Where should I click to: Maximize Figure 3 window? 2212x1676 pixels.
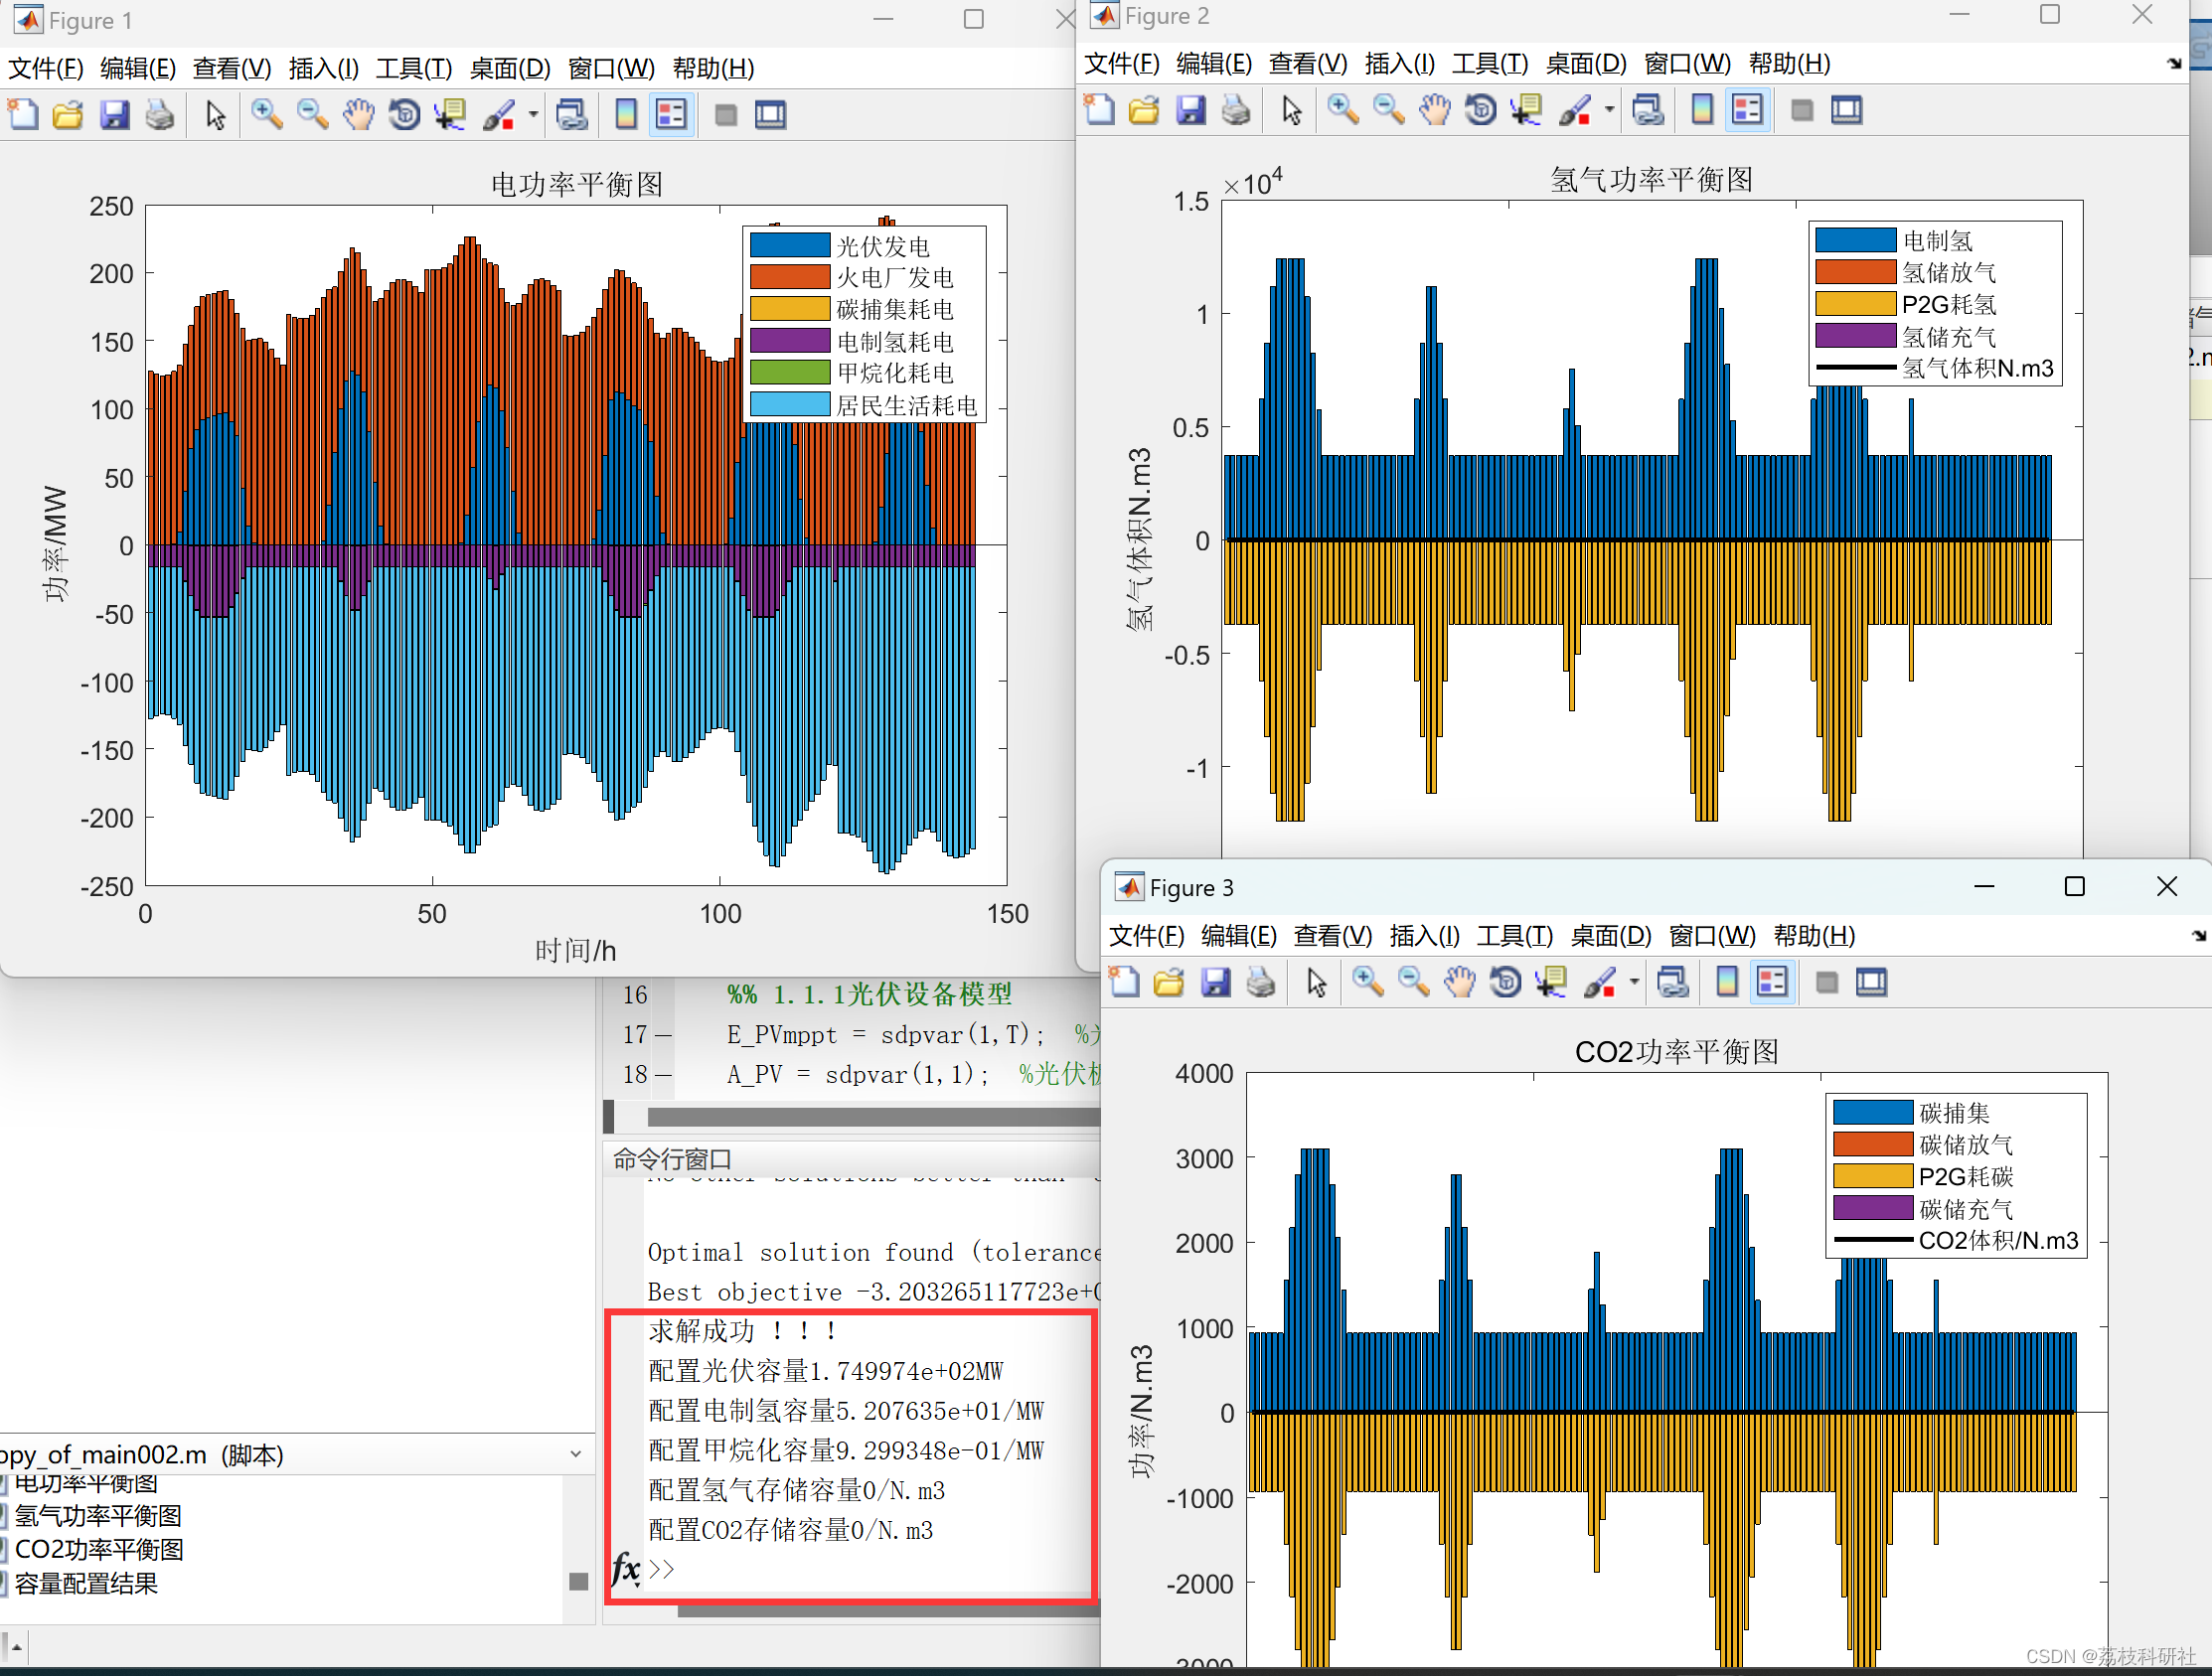pos(2075,887)
